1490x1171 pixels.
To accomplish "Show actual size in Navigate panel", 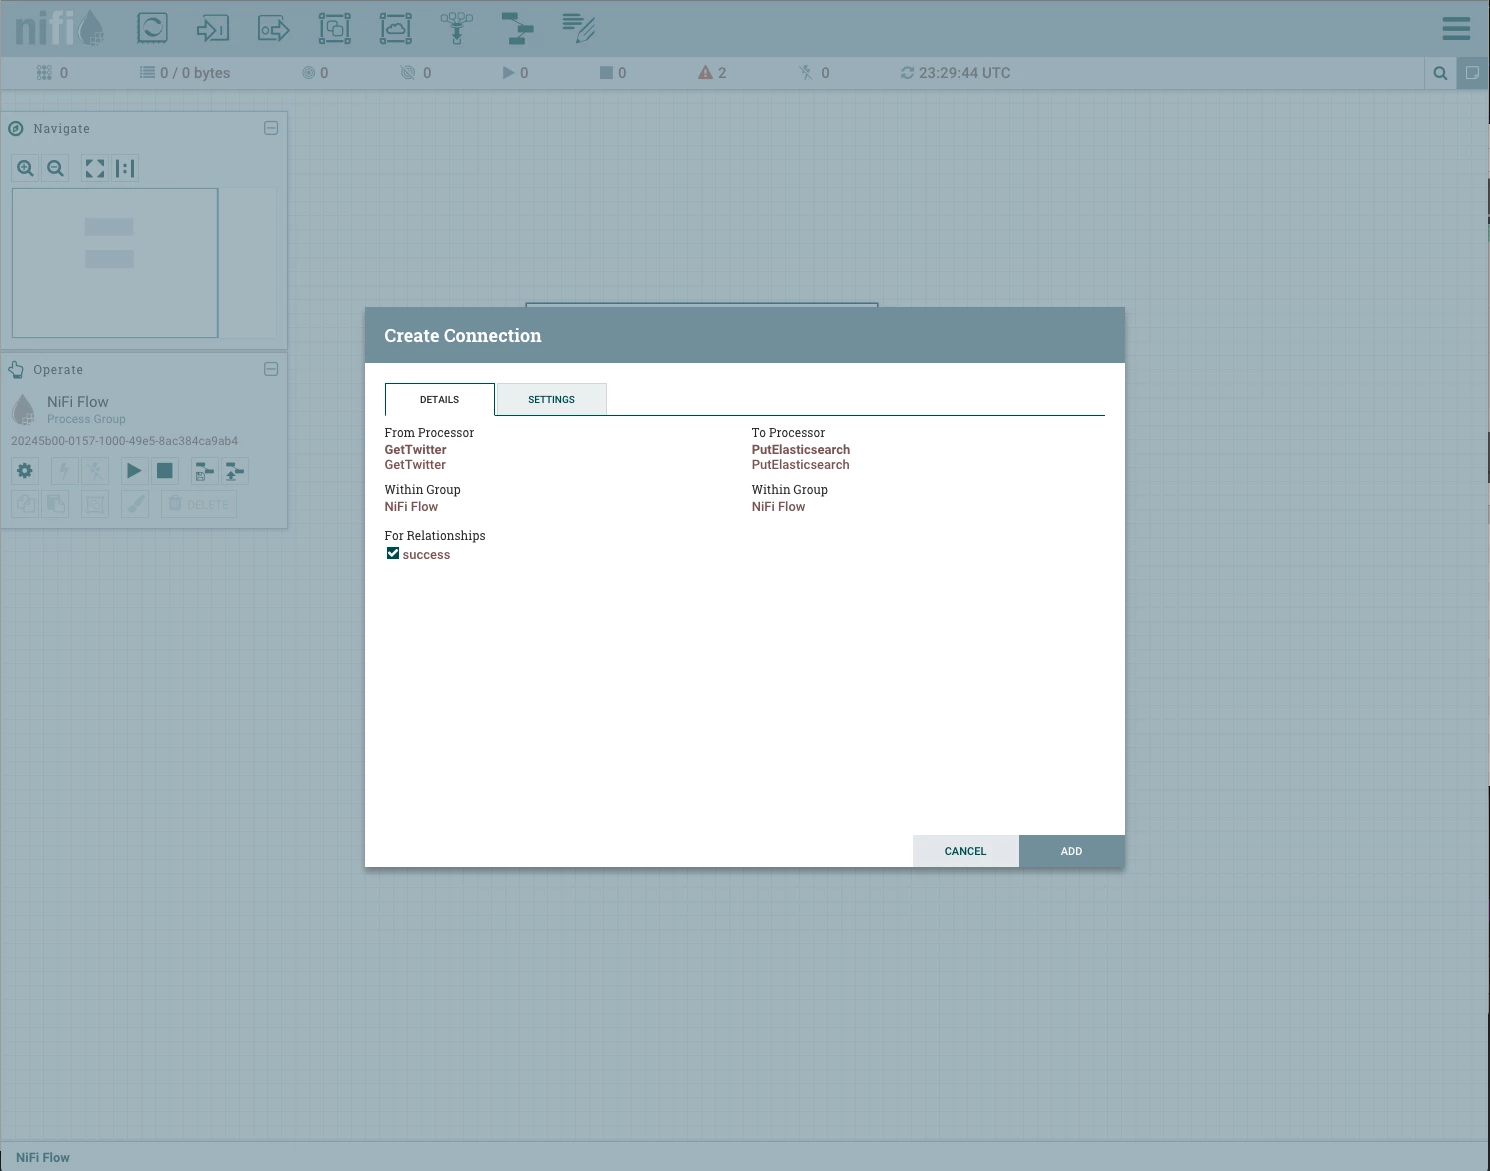I will [x=125, y=168].
